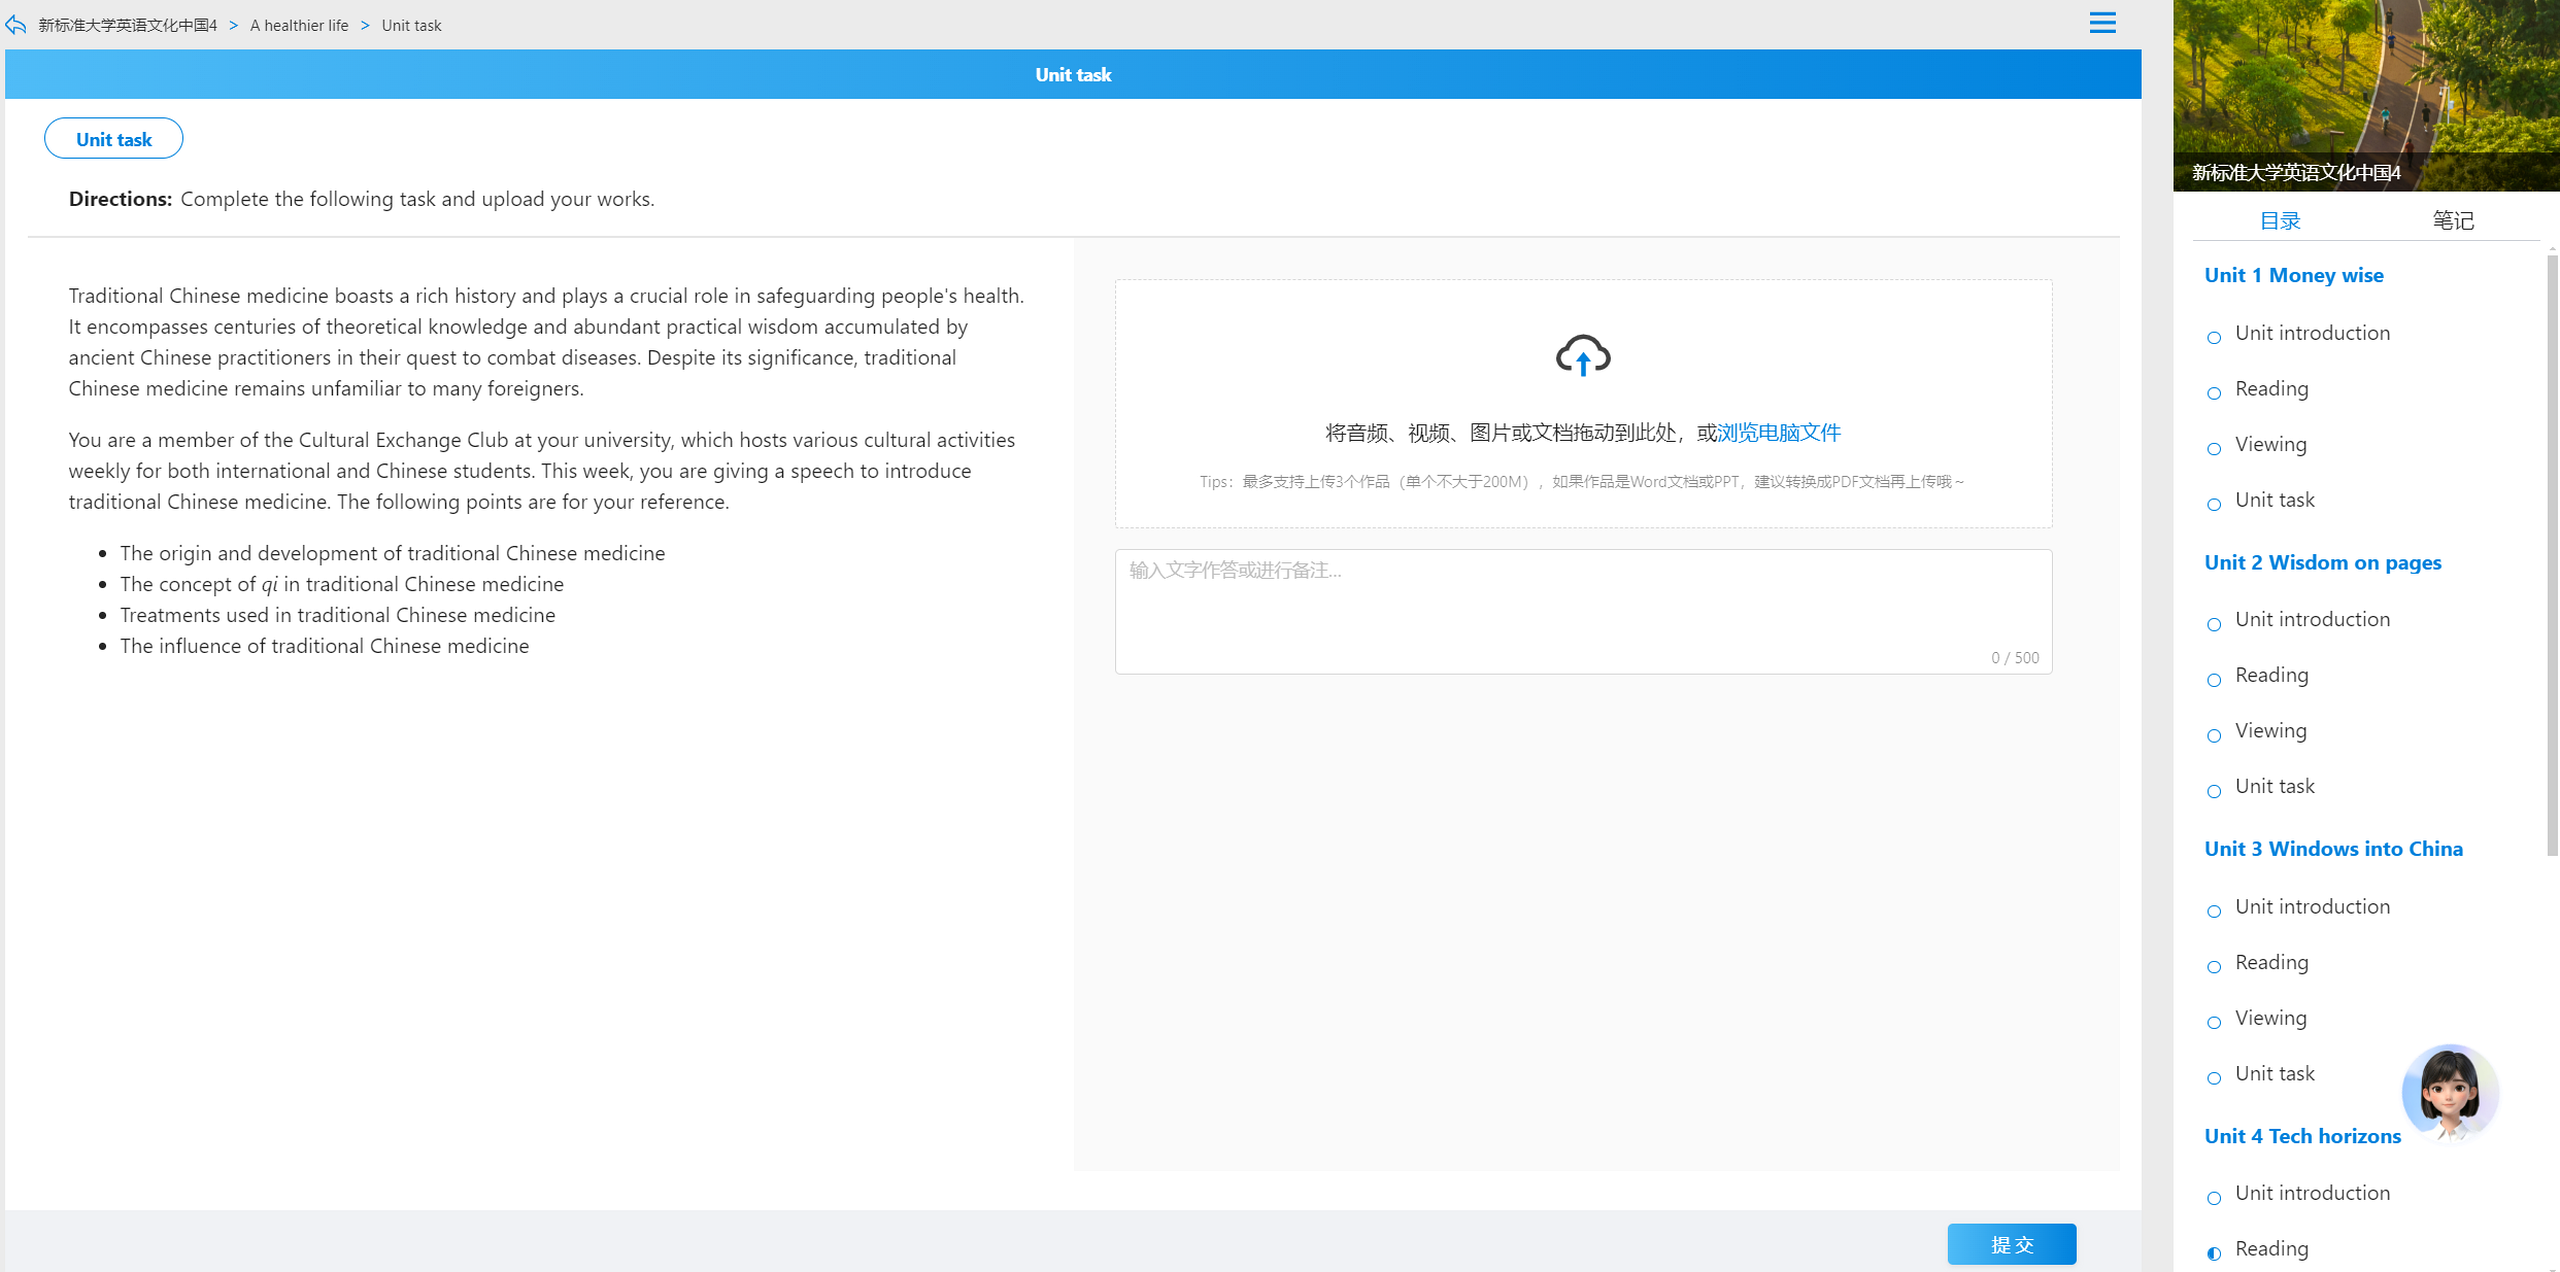2560x1272 pixels.
Task: Click the text answer input box
Action: [x=1583, y=611]
